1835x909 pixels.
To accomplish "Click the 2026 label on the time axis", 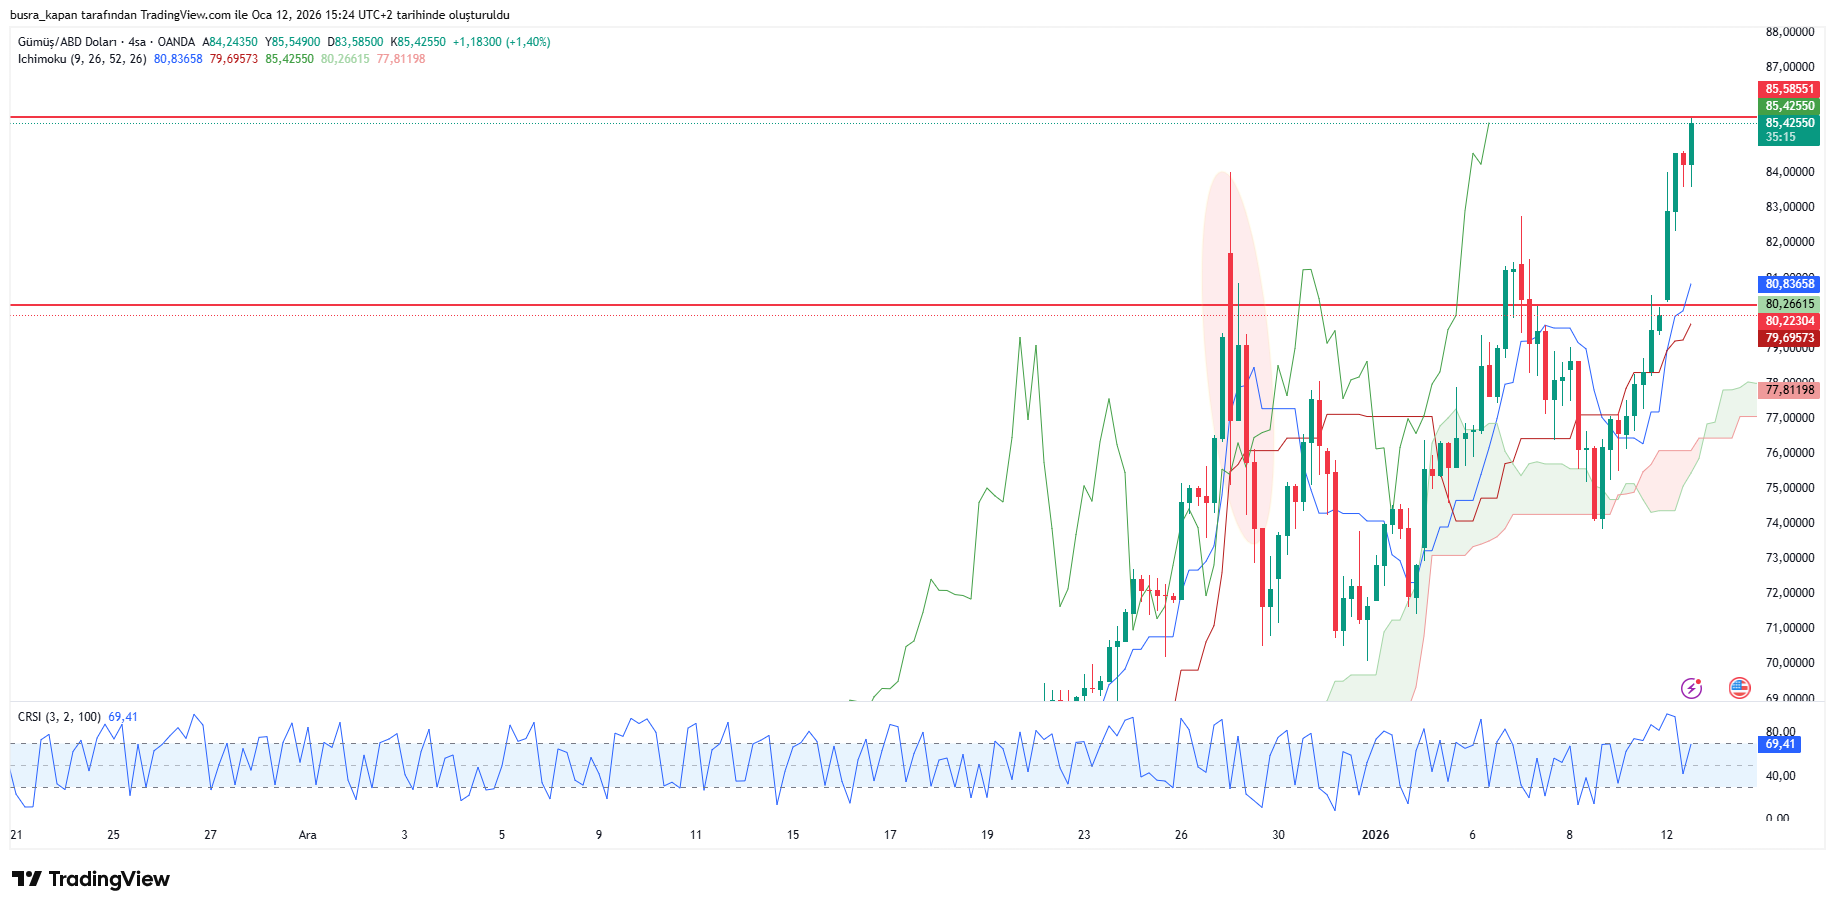I will coord(1375,835).
